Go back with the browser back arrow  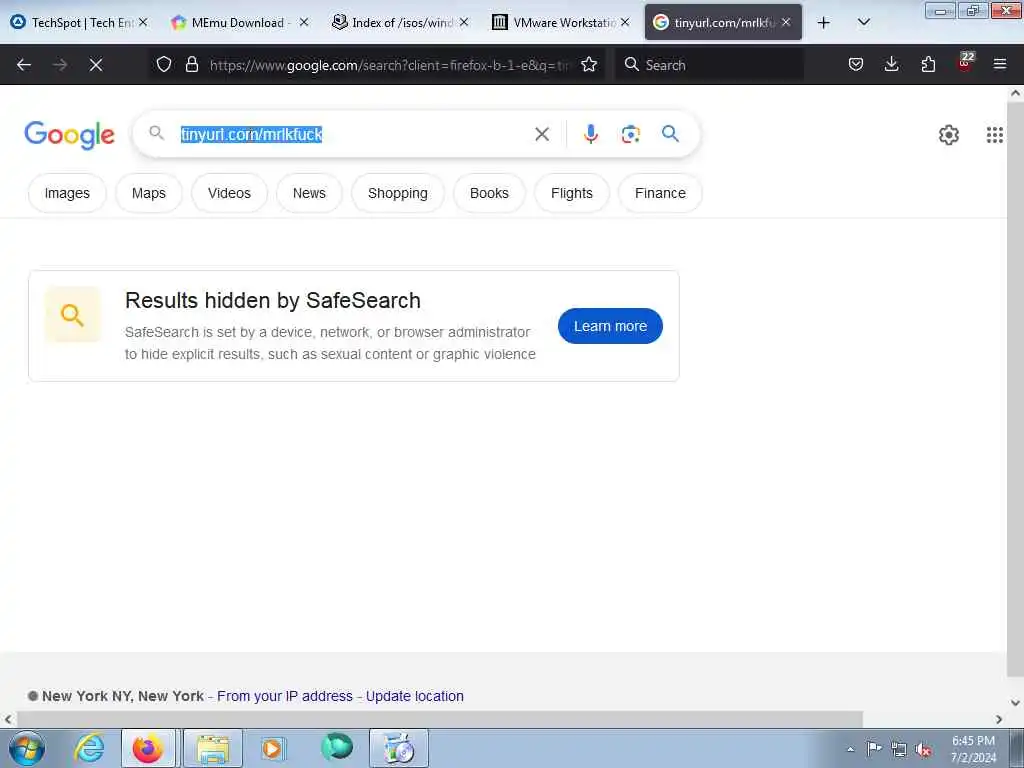(24, 65)
